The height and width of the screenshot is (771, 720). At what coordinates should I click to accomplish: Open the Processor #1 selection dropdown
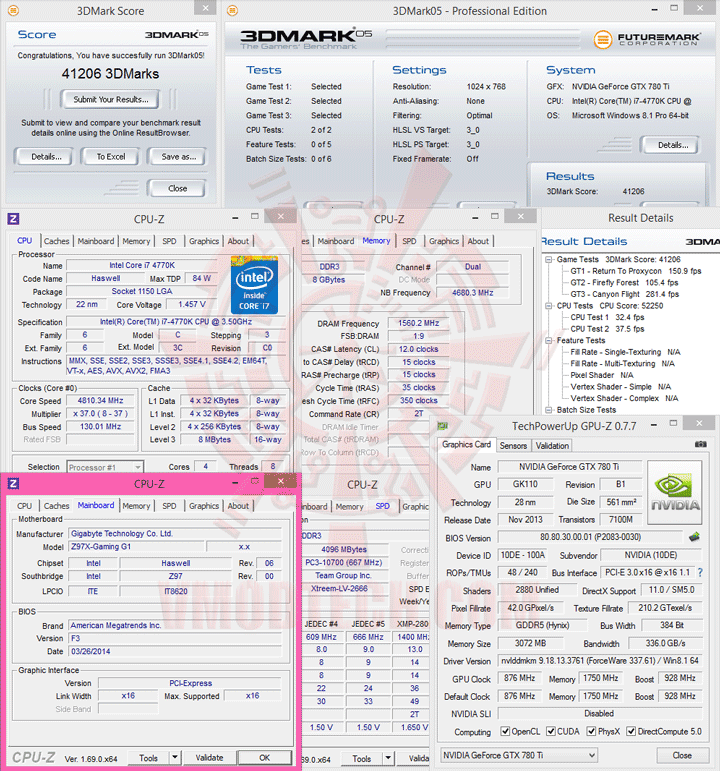point(105,467)
